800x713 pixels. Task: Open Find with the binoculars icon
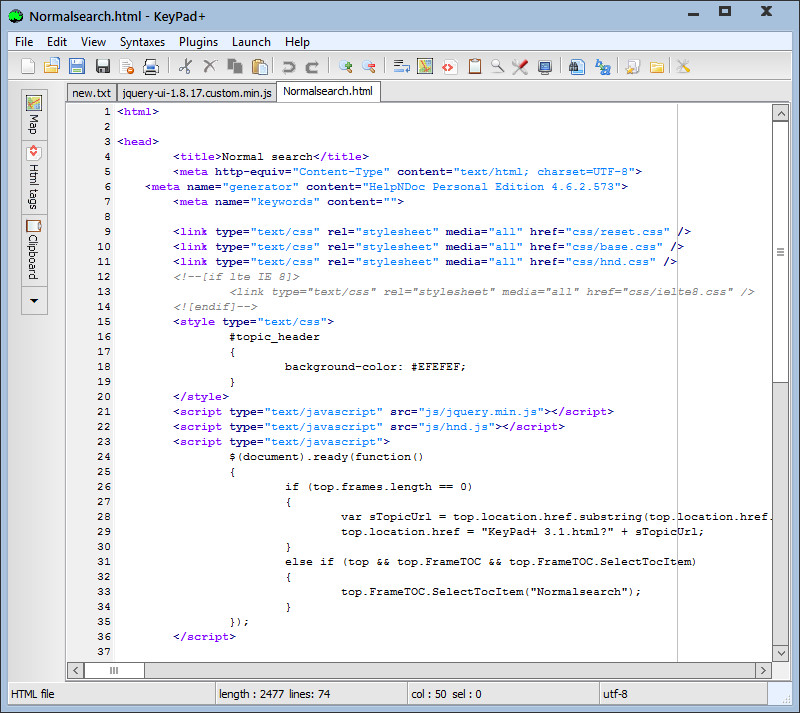(x=577, y=66)
